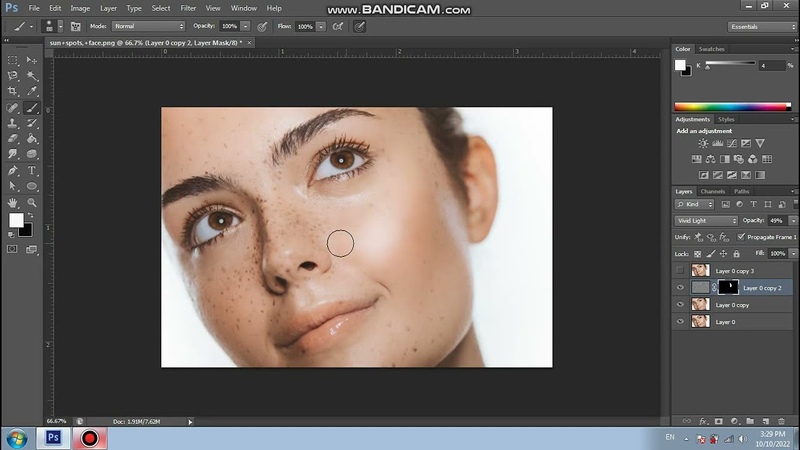Open brush Flow slider dropdown
The height and width of the screenshot is (450, 800).
pyautogui.click(x=321, y=27)
